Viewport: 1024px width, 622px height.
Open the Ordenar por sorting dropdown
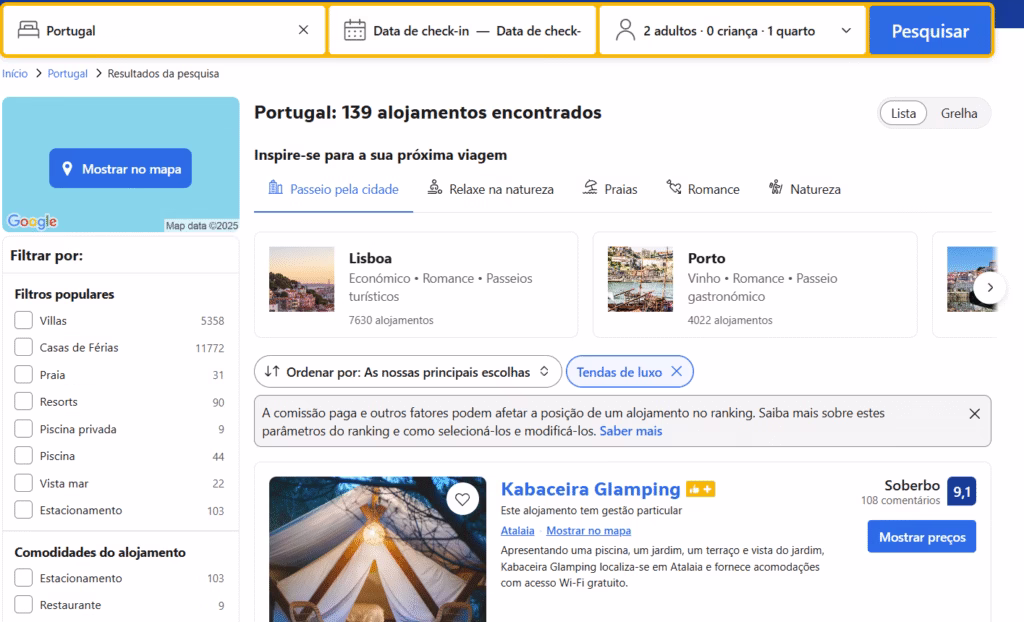(408, 372)
